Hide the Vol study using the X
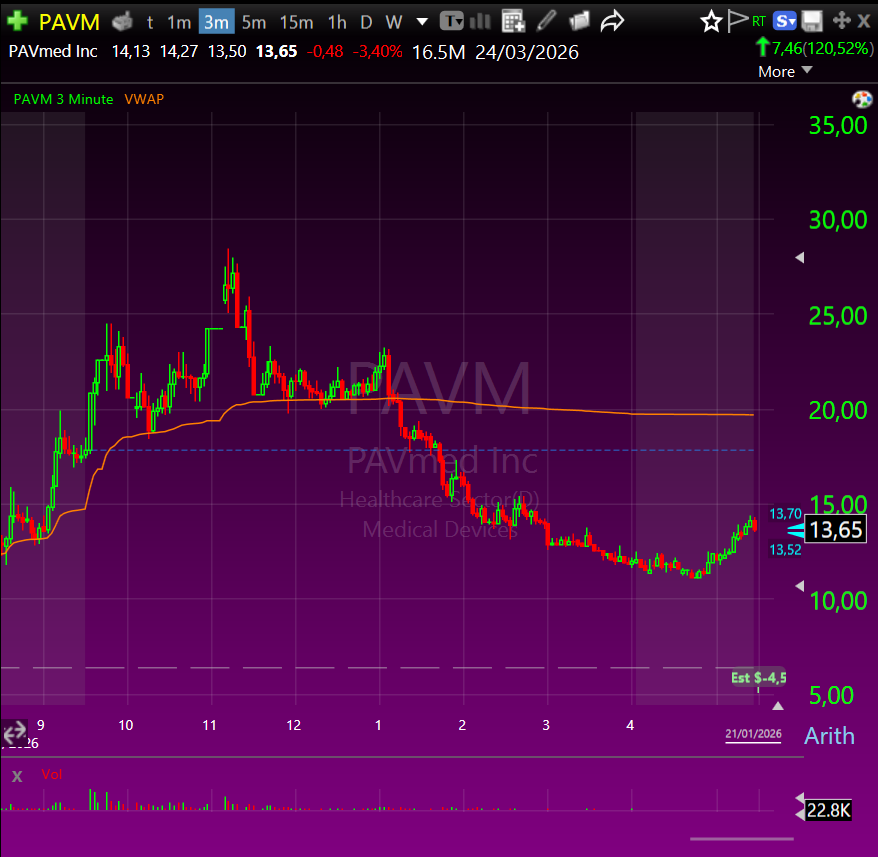878x857 pixels. 16,775
